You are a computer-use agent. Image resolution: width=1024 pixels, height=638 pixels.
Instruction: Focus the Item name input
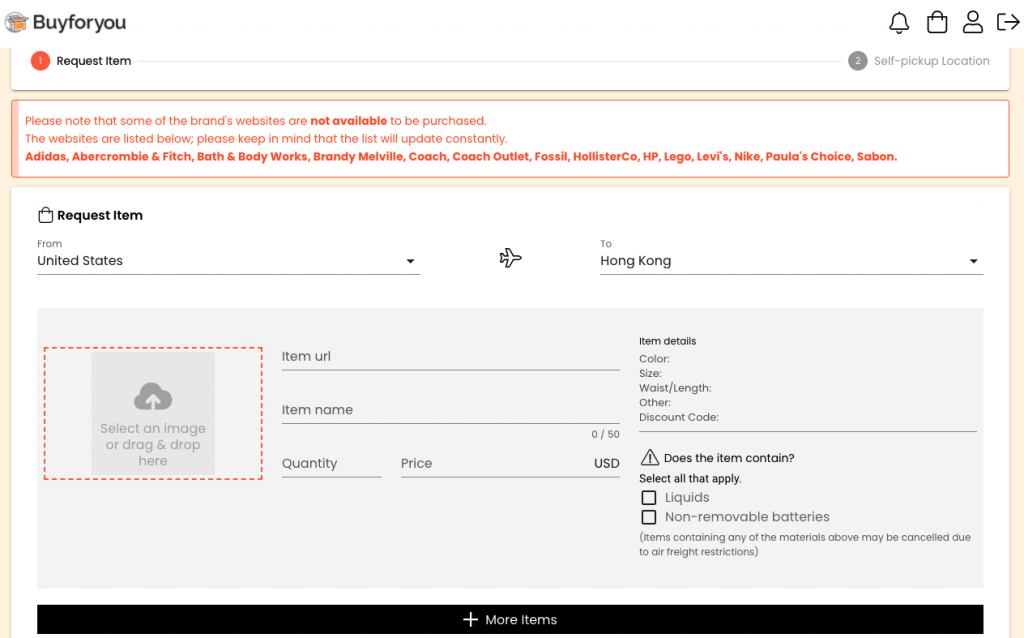(x=450, y=410)
